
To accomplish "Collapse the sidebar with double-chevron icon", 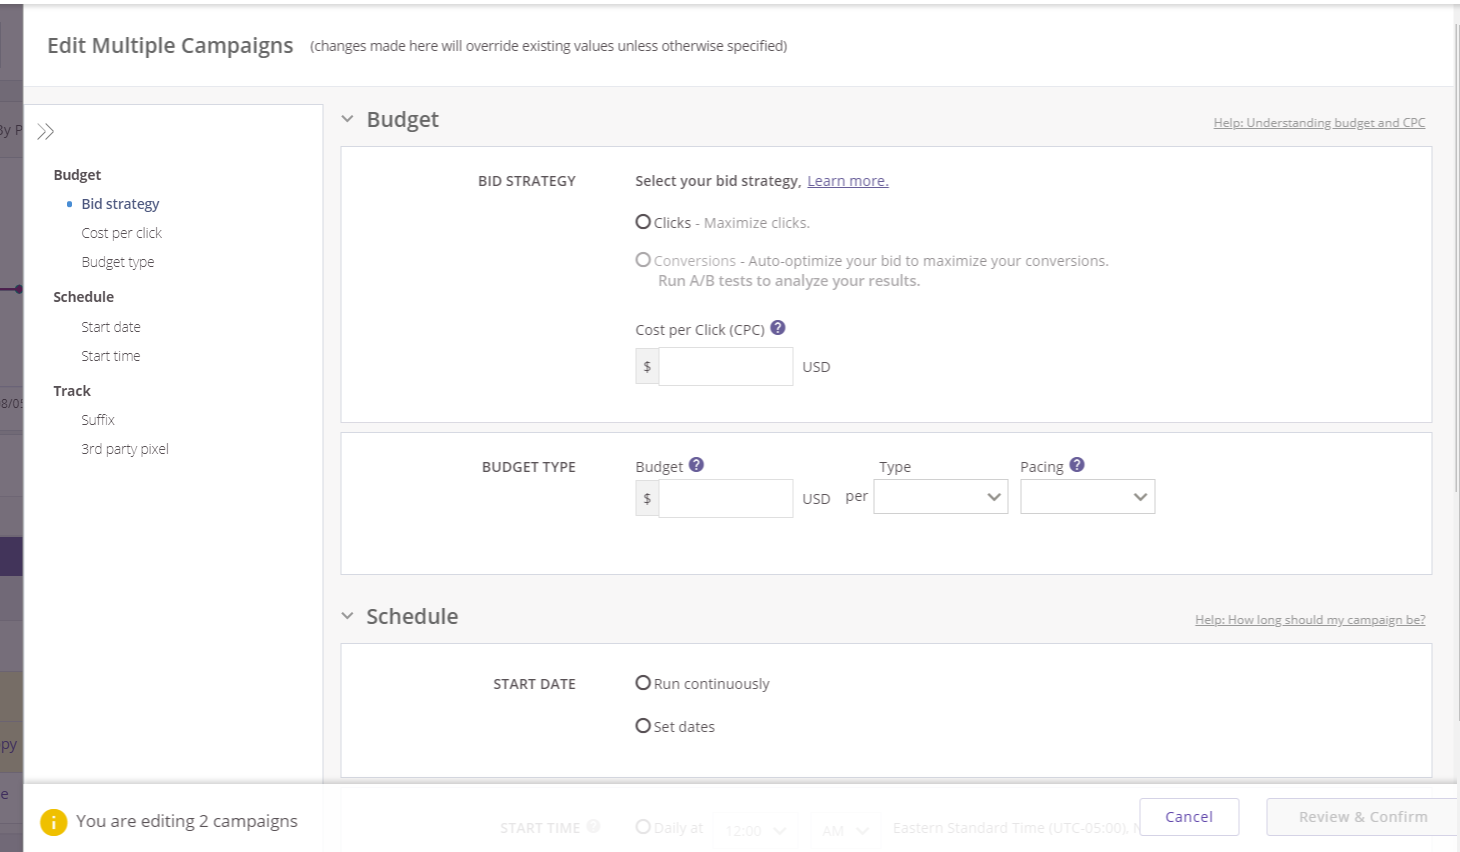I will point(45,132).
